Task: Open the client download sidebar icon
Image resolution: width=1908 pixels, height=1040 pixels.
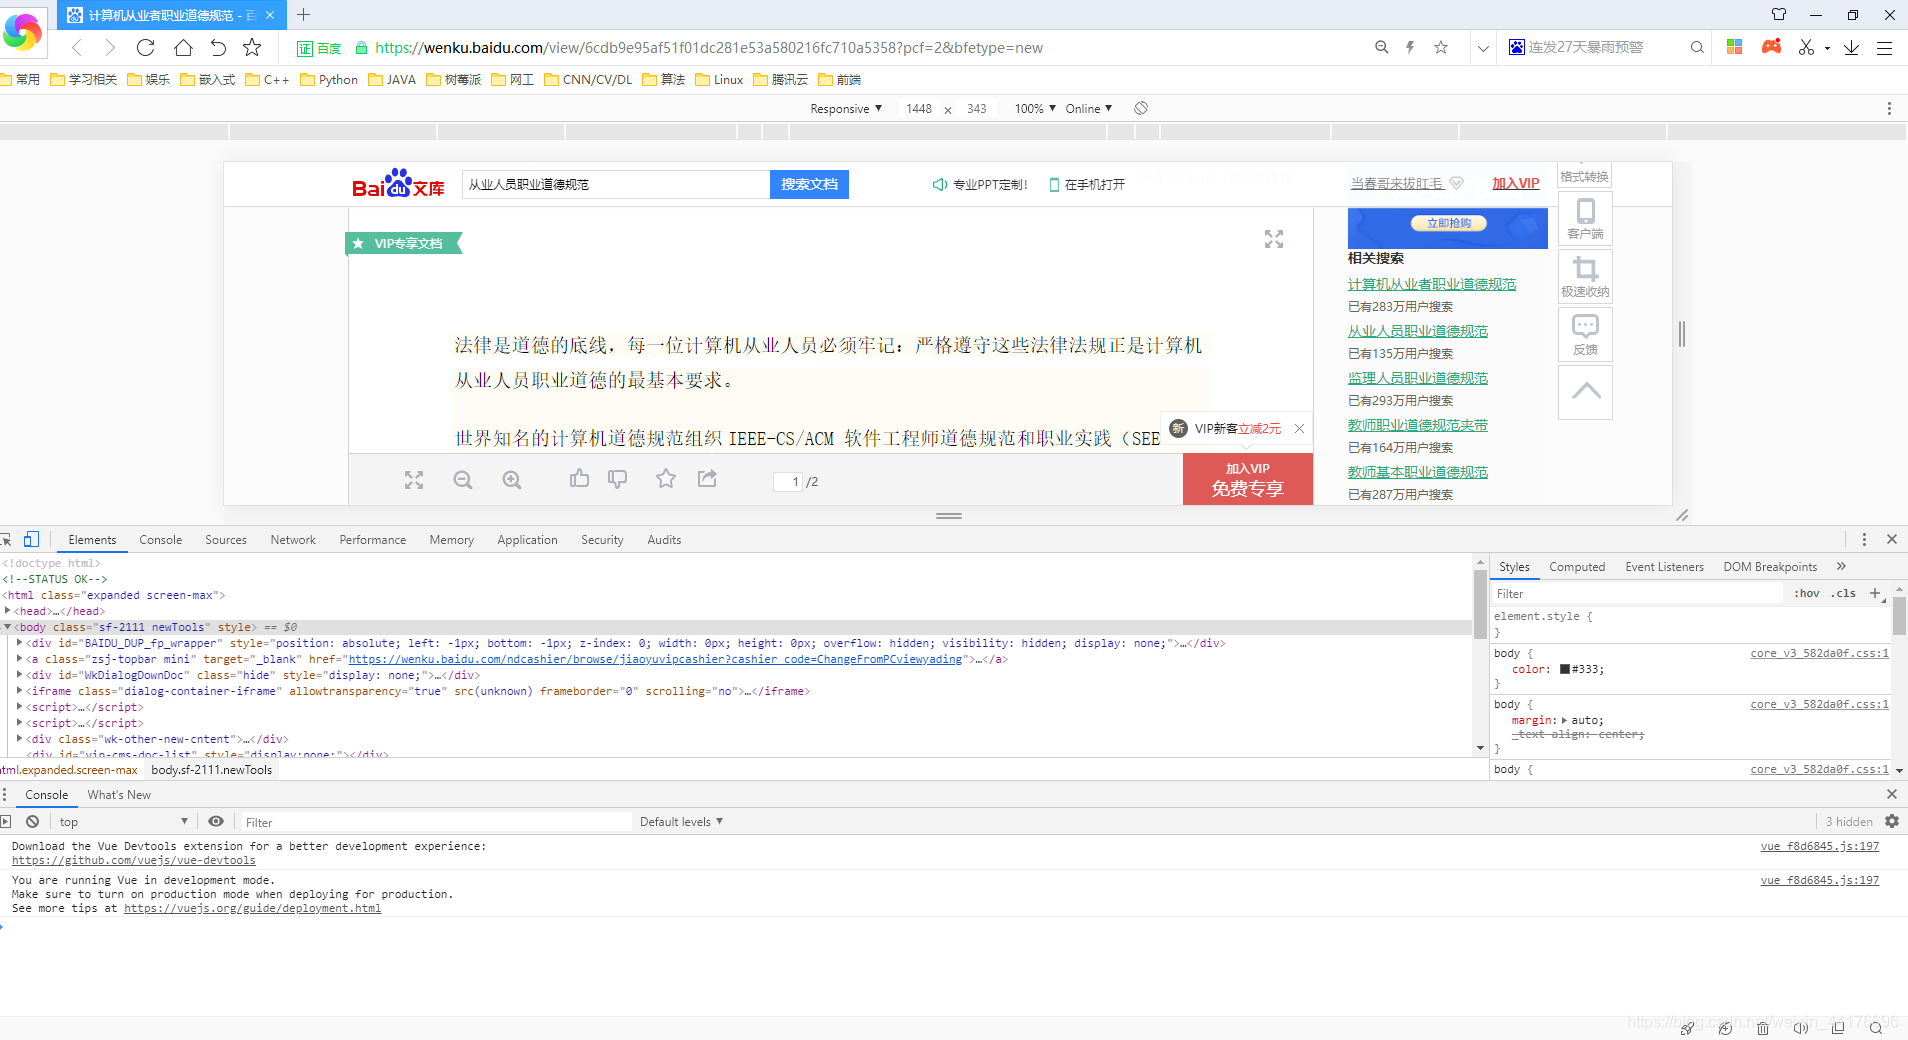Action: pos(1585,218)
